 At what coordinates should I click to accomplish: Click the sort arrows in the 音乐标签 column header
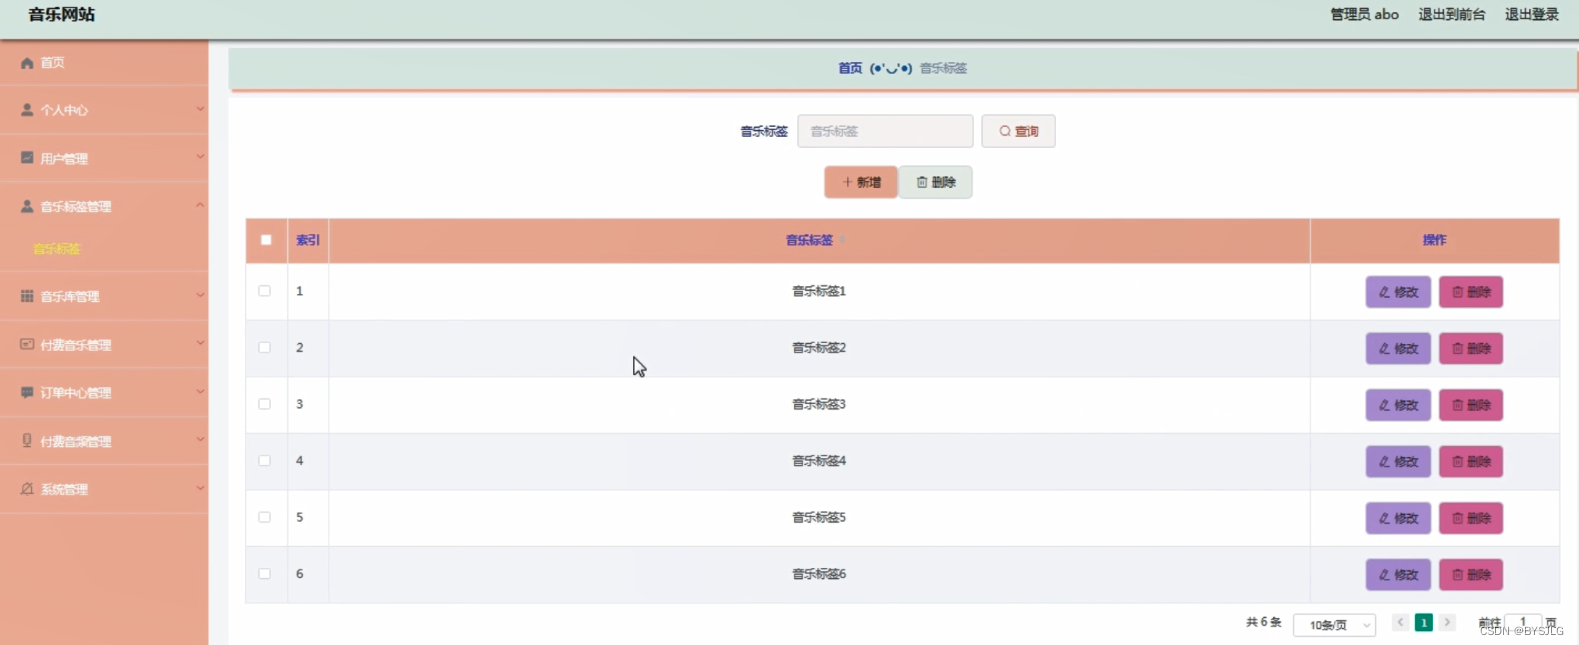tap(842, 240)
